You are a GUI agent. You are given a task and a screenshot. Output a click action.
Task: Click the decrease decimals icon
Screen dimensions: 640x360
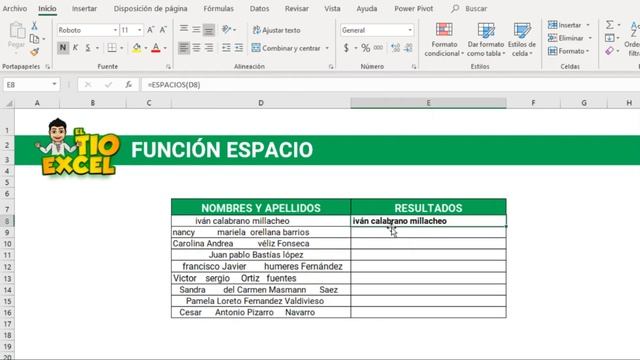(x=408, y=48)
